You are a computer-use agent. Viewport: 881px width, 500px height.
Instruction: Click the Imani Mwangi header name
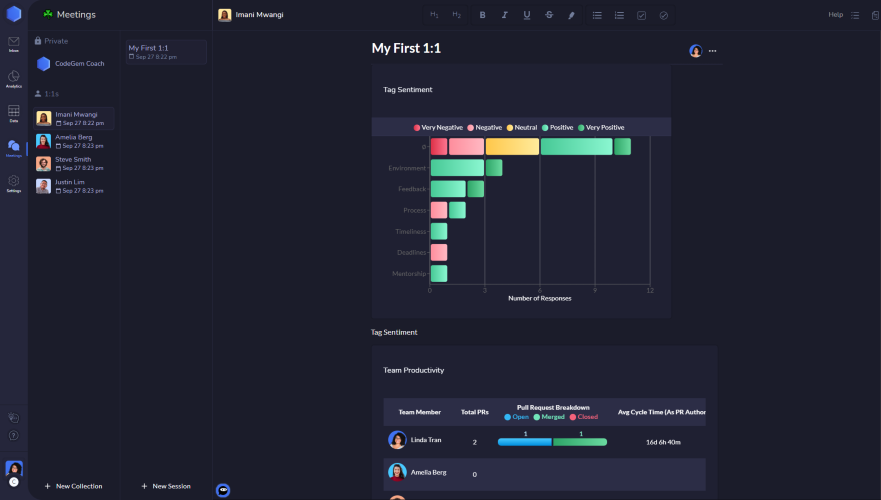[259, 15]
